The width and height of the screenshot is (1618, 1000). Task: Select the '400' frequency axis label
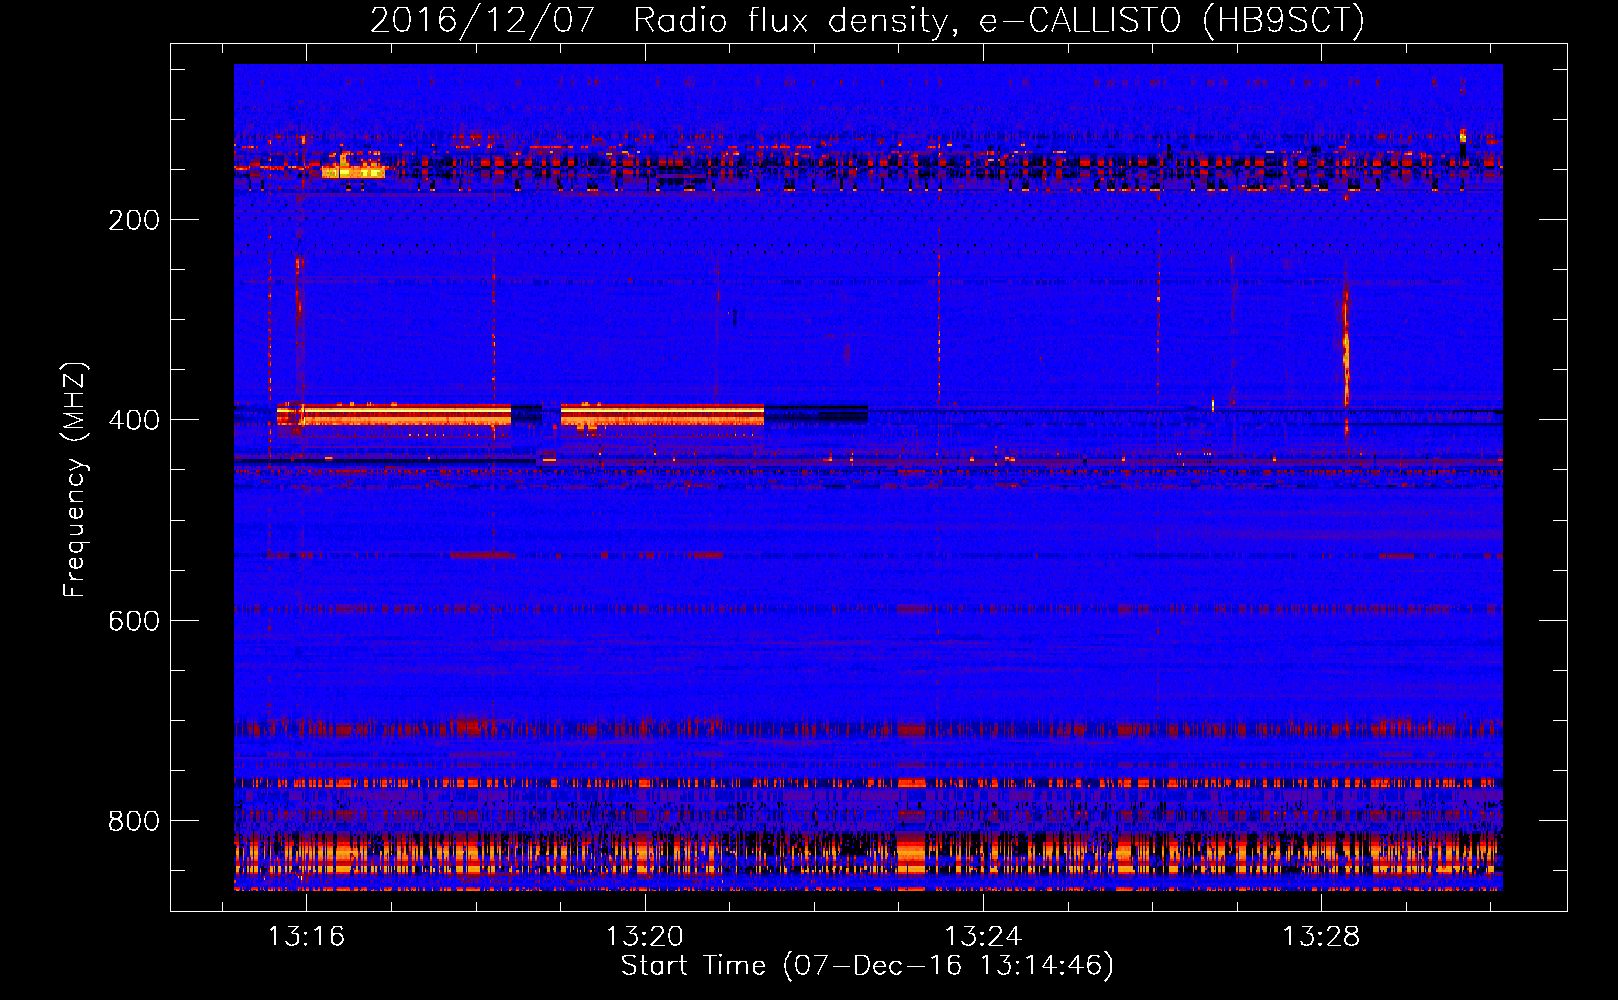(134, 420)
